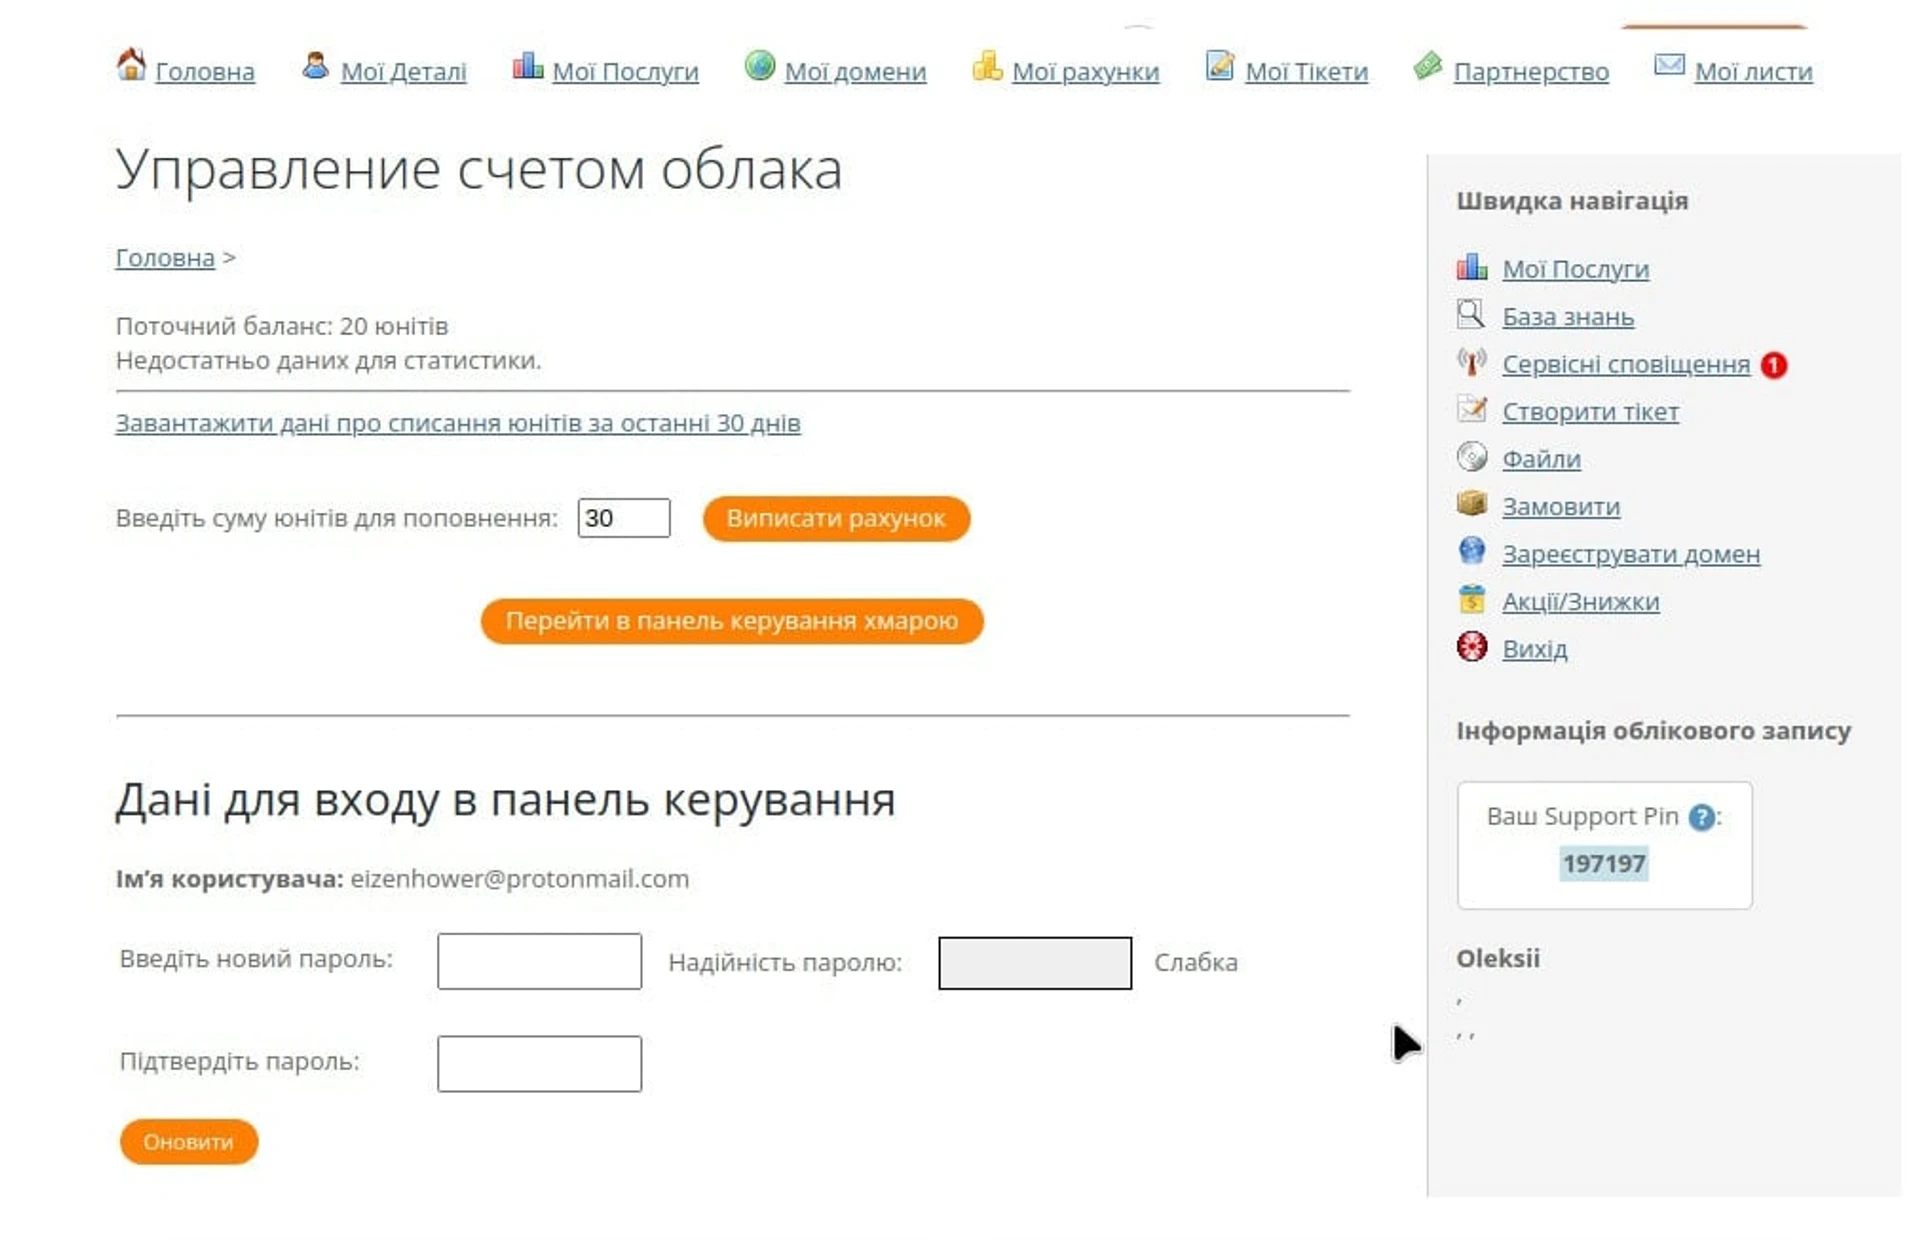This screenshot has width=1920, height=1240.
Task: Click the disc icon next to Файли
Action: click(1472, 457)
